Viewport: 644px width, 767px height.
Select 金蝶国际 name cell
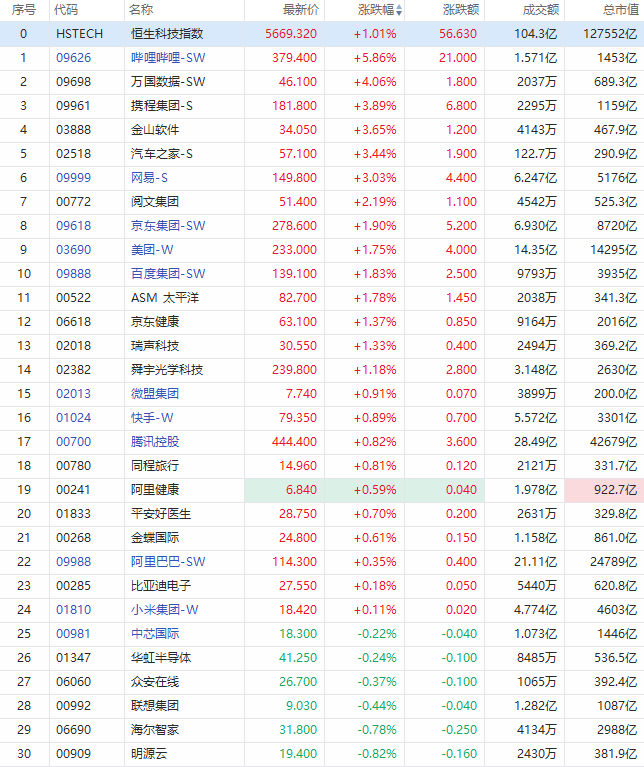tap(155, 537)
